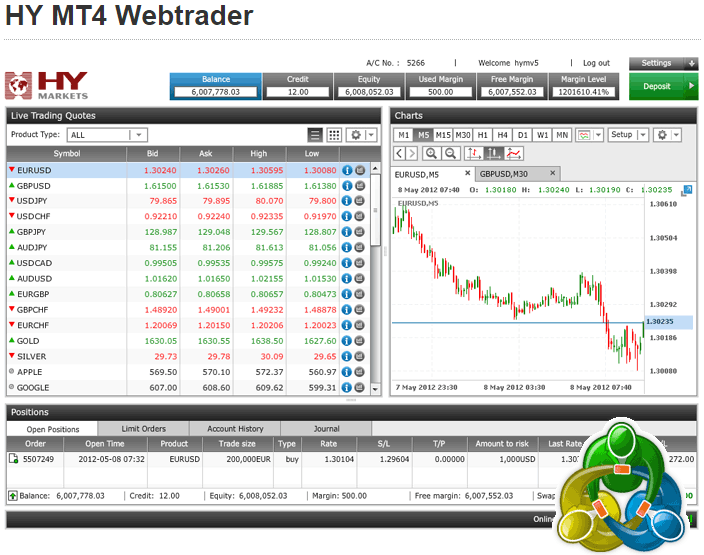Open the EURUSD,M5 chart tab
The width and height of the screenshot is (704, 555).
[x=417, y=174]
